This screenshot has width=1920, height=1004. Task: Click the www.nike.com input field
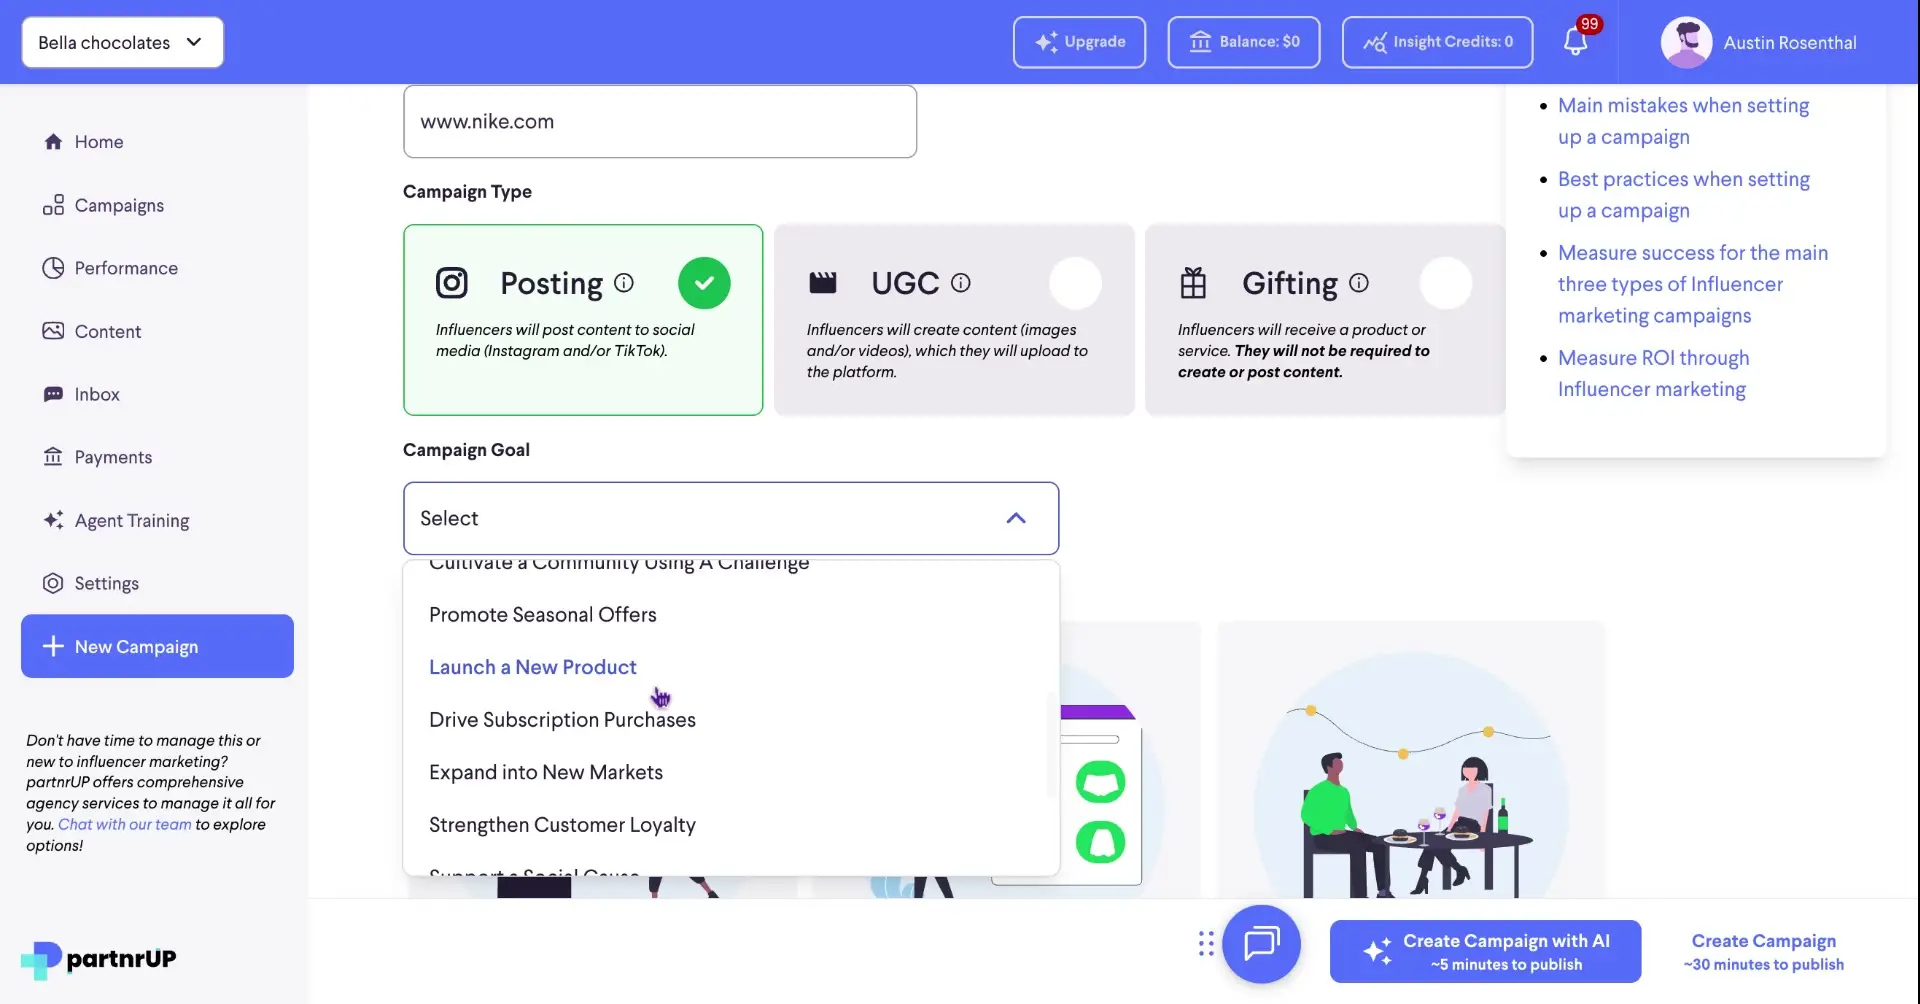(659, 121)
